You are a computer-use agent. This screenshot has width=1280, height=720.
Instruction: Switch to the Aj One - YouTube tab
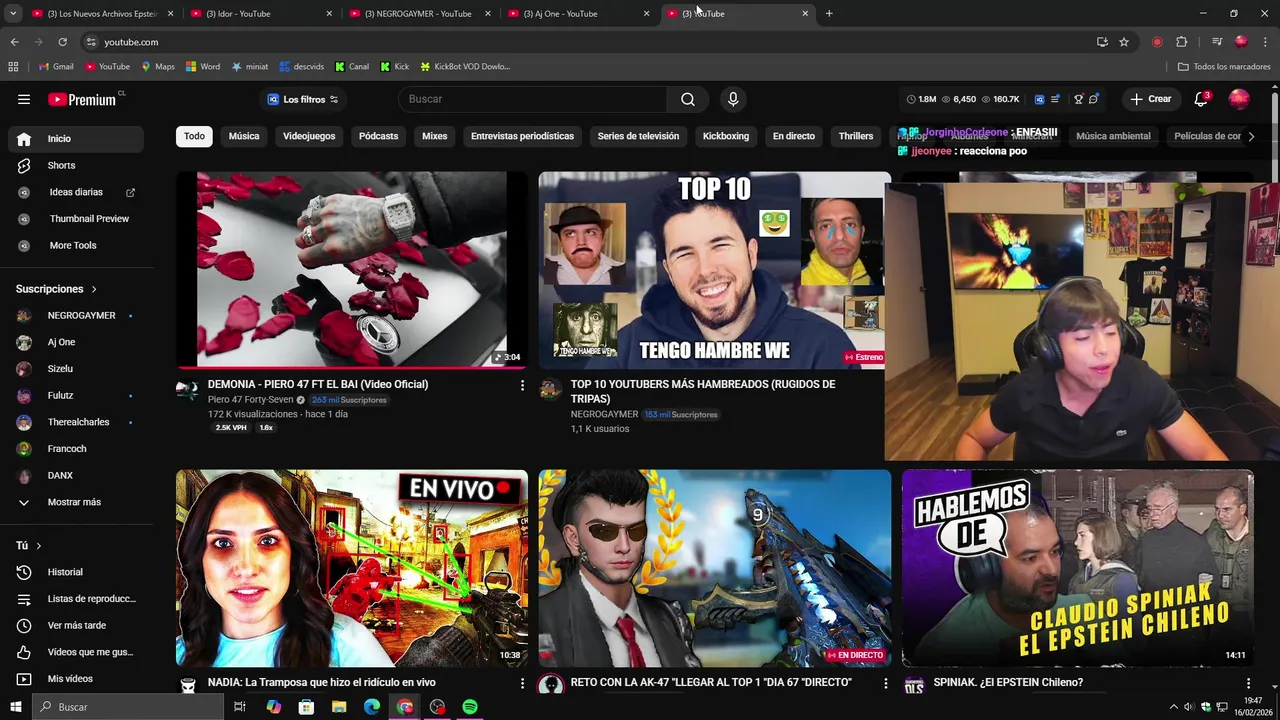click(x=578, y=13)
